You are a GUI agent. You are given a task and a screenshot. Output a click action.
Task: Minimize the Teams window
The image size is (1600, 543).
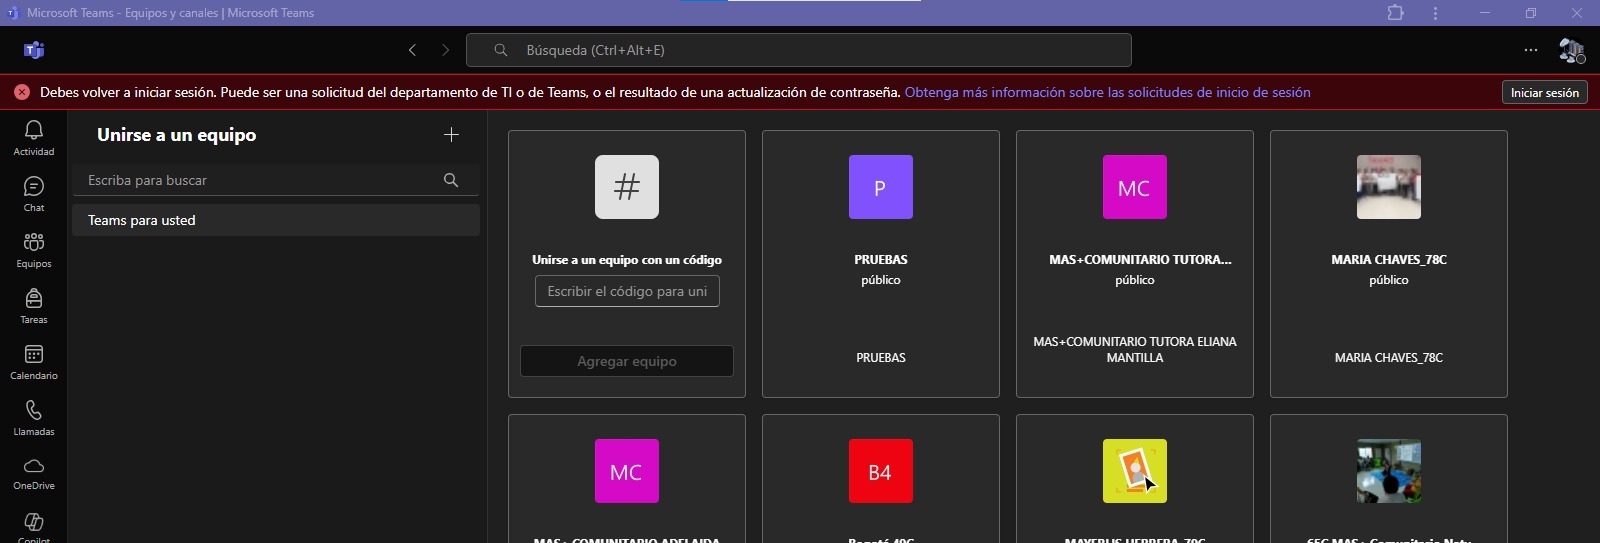tap(1485, 13)
